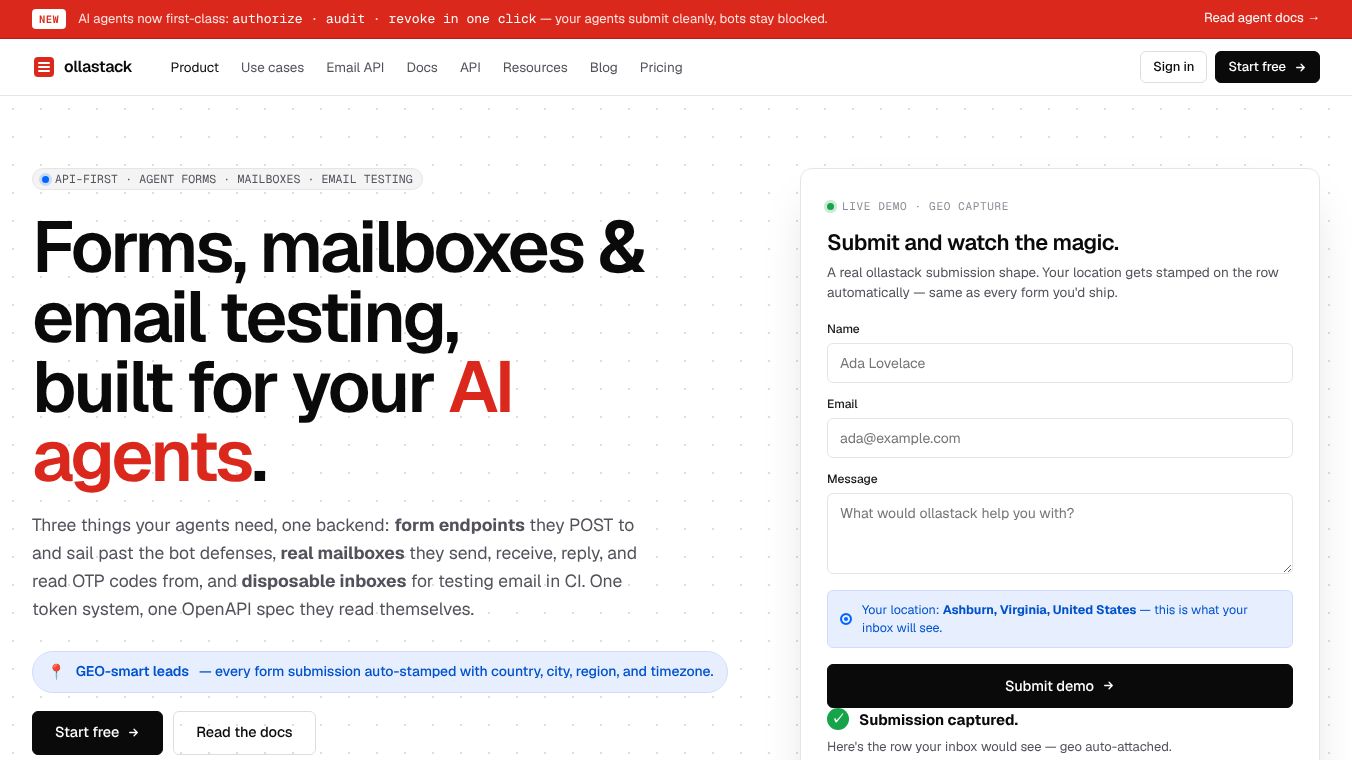Screen dimensions: 1352x760
Task: Open the Product menu
Action: click(x=194, y=67)
